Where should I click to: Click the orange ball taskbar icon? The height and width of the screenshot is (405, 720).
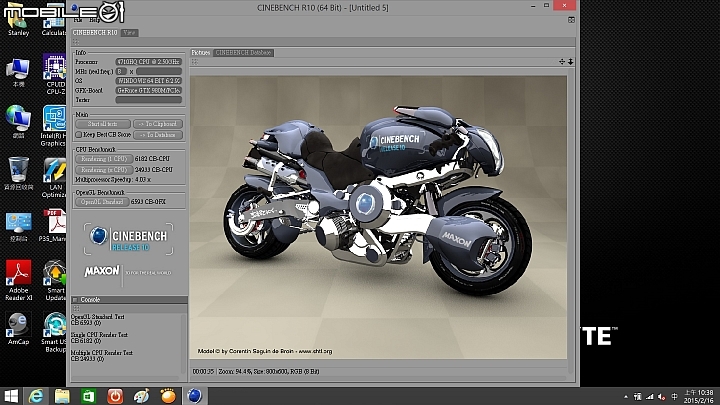[x=168, y=396]
